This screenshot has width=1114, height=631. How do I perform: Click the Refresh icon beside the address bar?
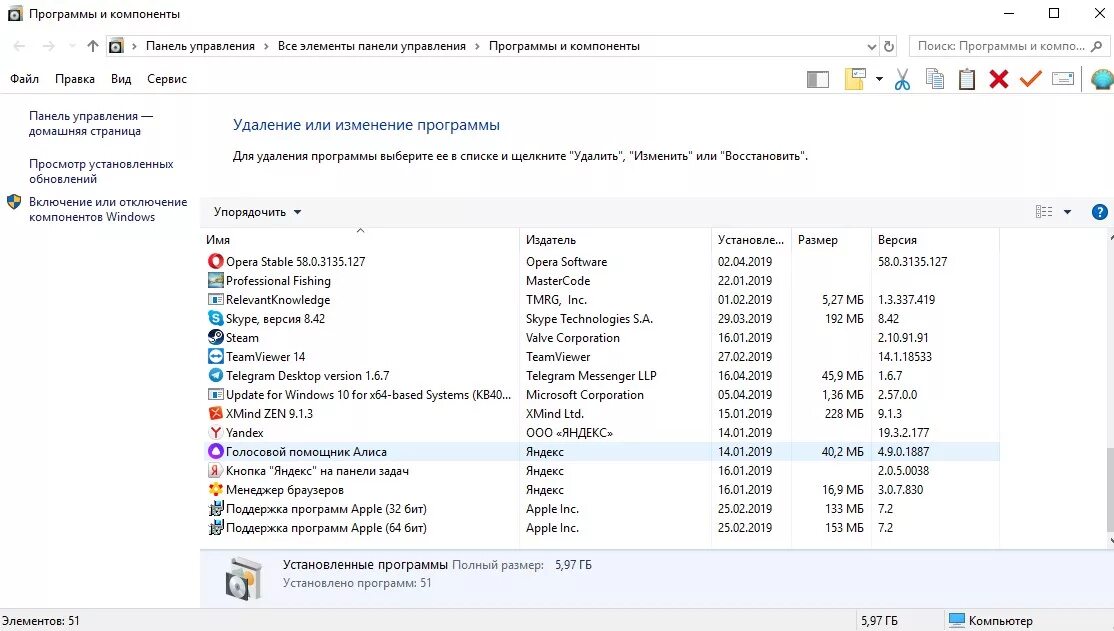(x=889, y=46)
